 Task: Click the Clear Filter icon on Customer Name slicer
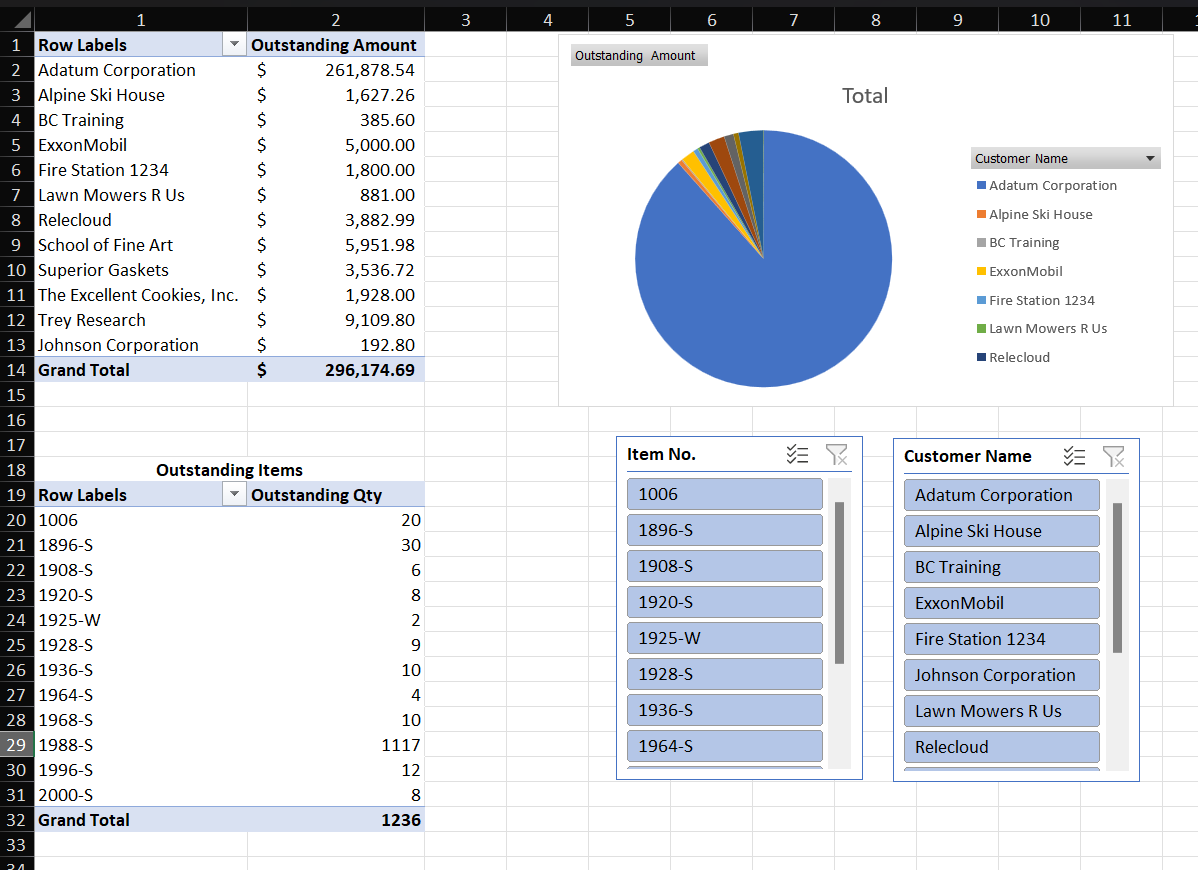click(x=1114, y=456)
